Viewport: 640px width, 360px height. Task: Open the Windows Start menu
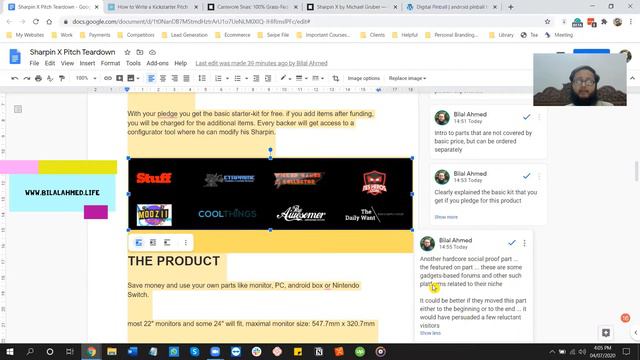(x=10, y=351)
